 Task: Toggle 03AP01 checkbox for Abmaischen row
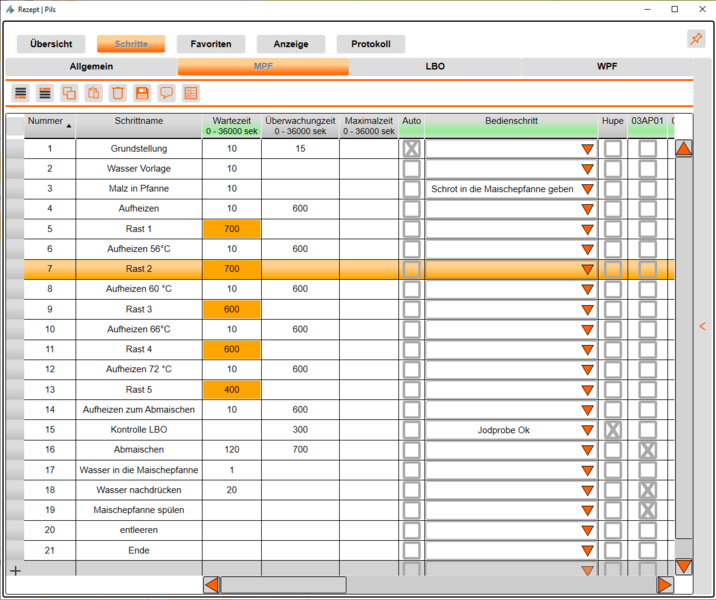(x=647, y=450)
